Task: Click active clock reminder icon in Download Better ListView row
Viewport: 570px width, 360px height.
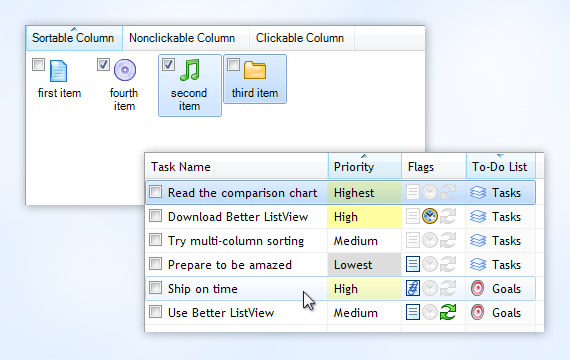Action: [x=430, y=216]
